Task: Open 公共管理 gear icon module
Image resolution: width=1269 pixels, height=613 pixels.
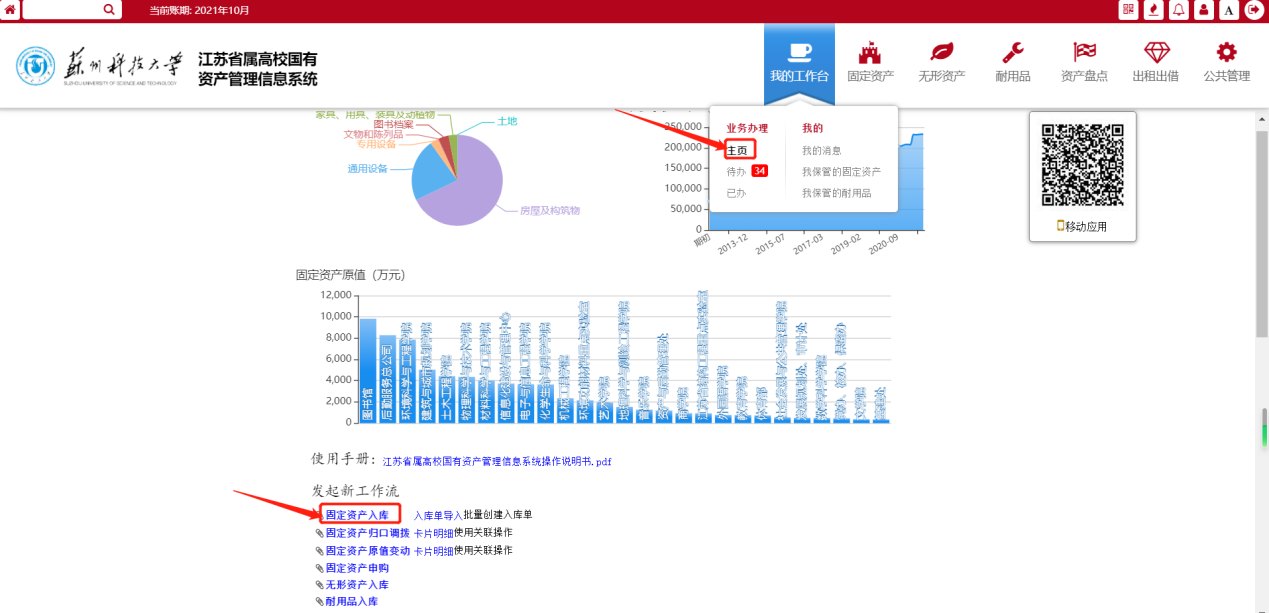Action: coord(1226,62)
